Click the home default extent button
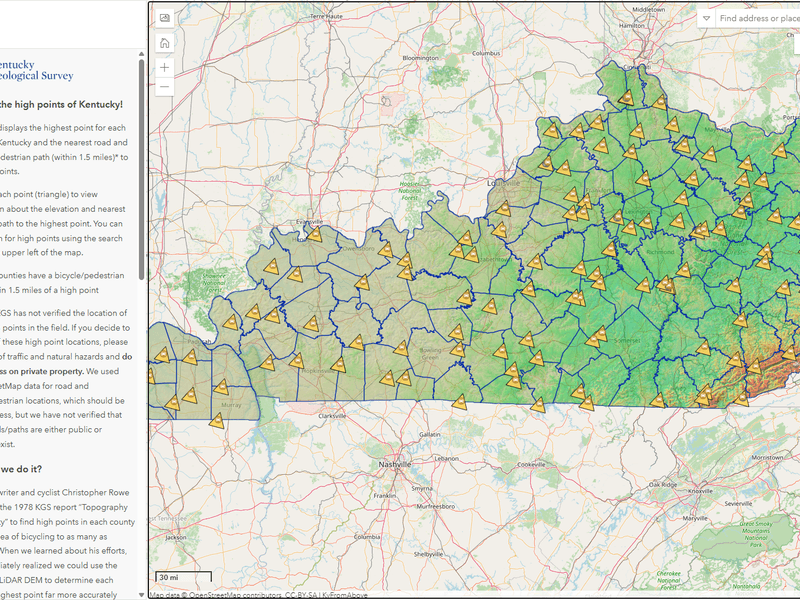This screenshot has height=600, width=800. pyautogui.click(x=165, y=43)
